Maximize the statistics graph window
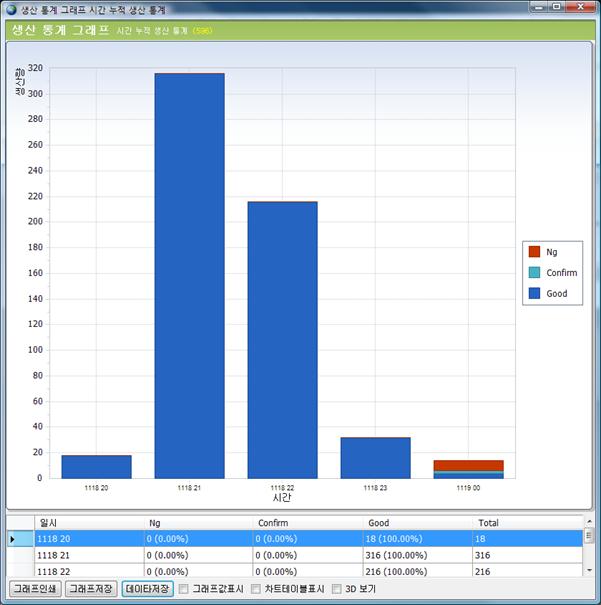Screen dimensions: 601x605 point(557,7)
